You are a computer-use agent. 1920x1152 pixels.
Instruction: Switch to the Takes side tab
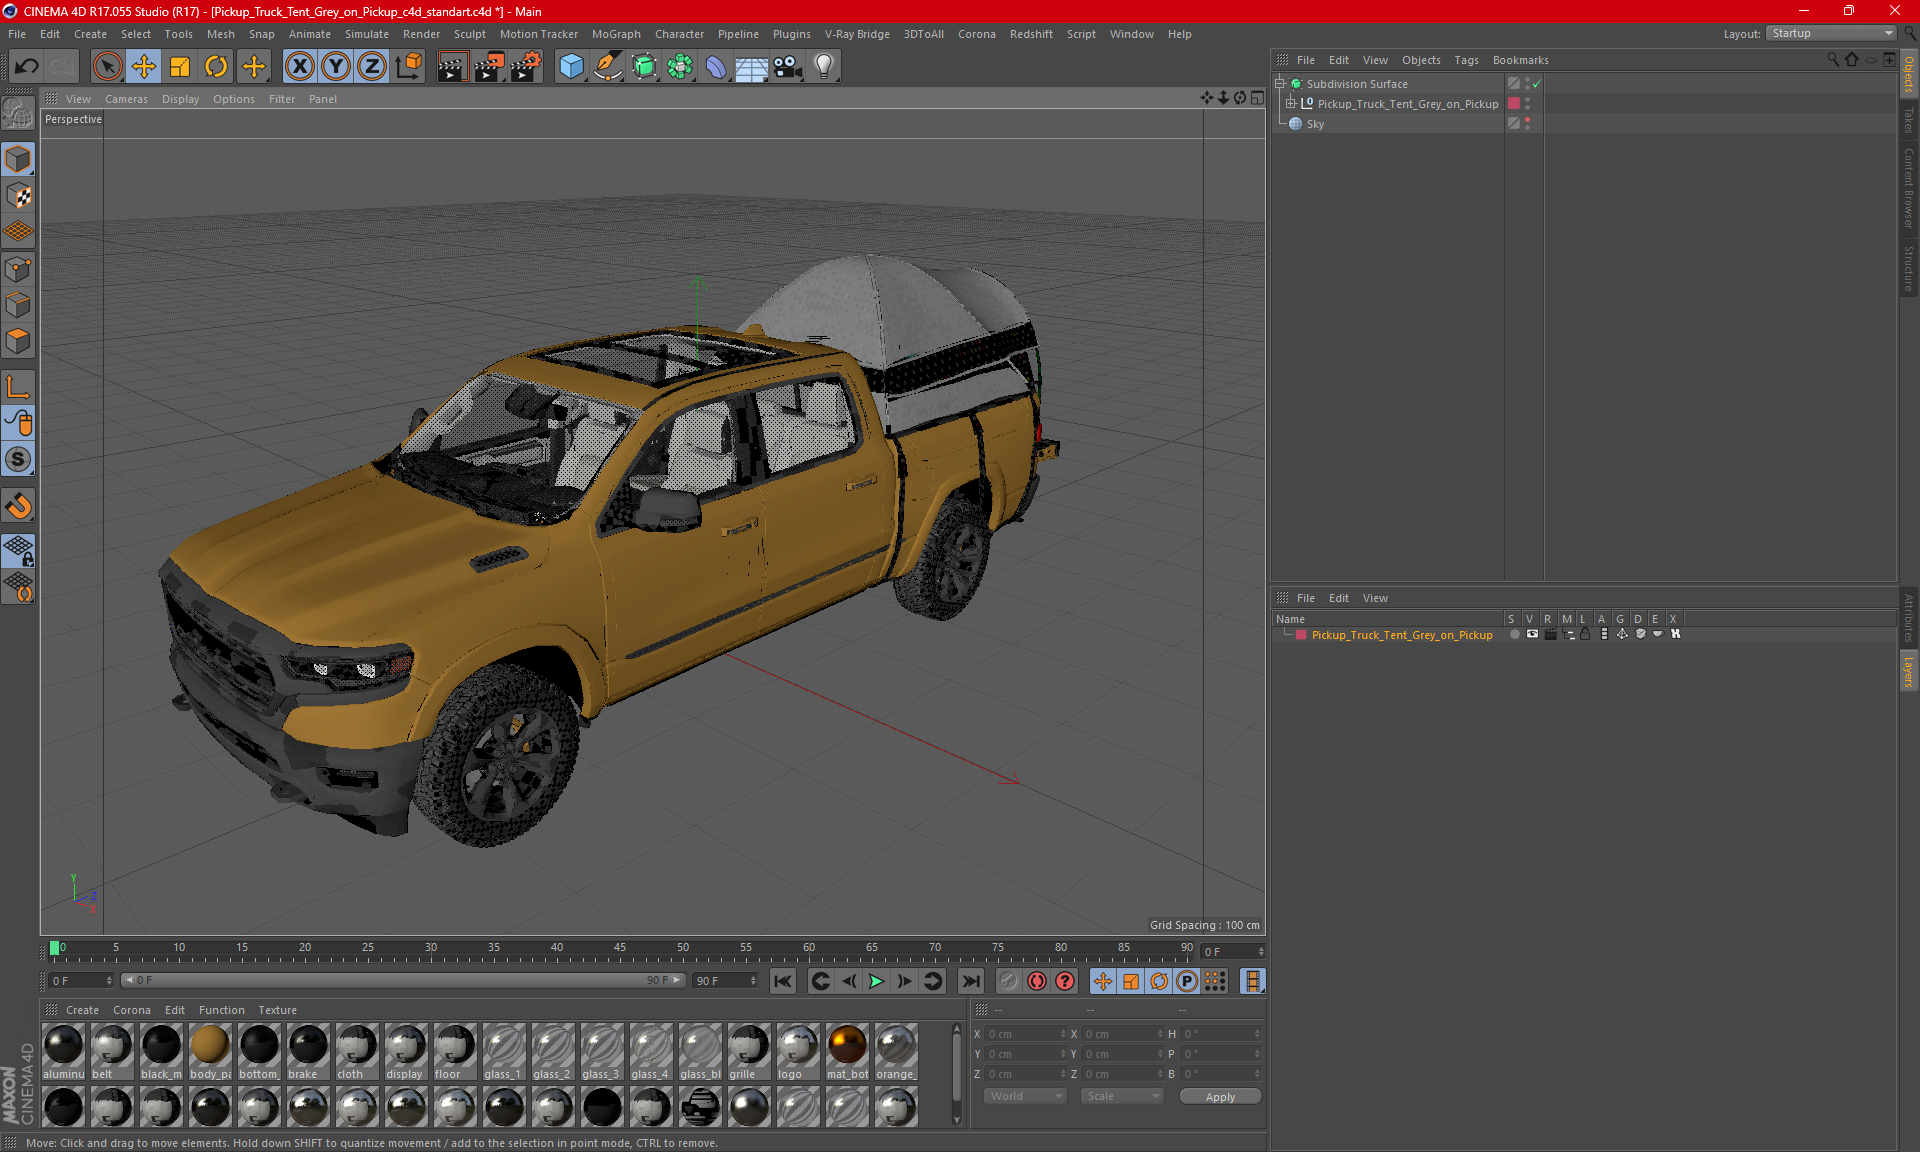click(1908, 120)
